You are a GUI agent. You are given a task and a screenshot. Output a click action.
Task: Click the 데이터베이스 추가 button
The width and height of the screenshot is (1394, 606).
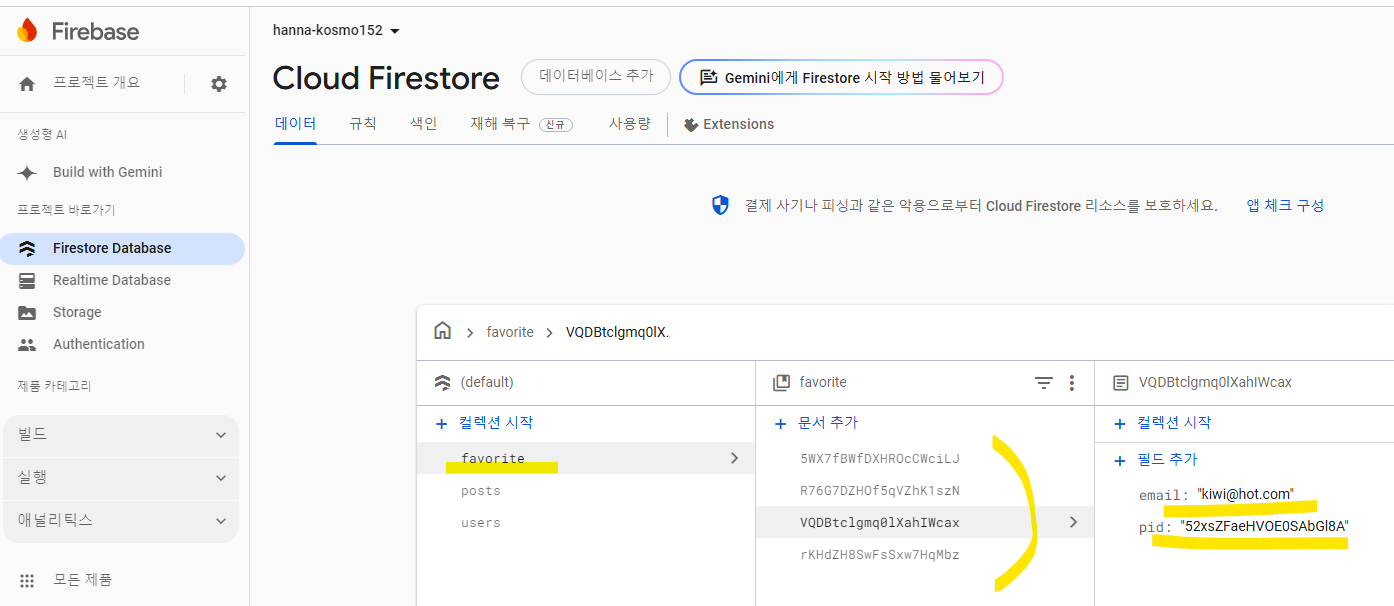596,76
